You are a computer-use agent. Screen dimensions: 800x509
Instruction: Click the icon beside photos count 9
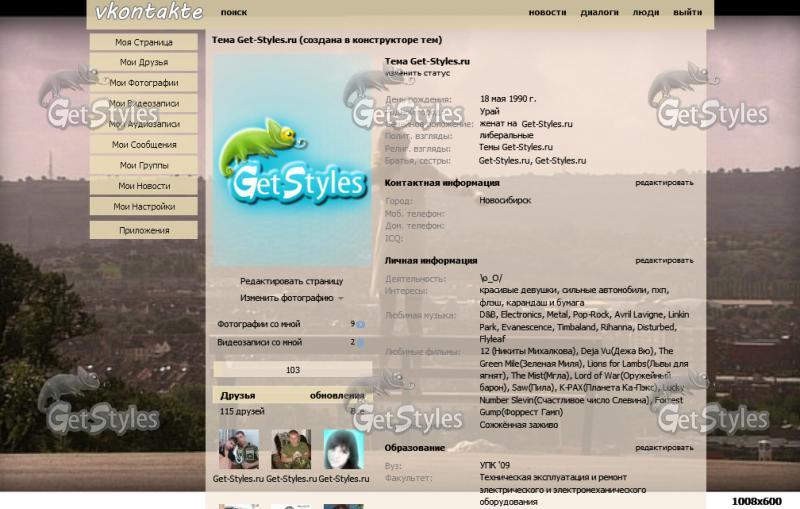[x=361, y=324]
